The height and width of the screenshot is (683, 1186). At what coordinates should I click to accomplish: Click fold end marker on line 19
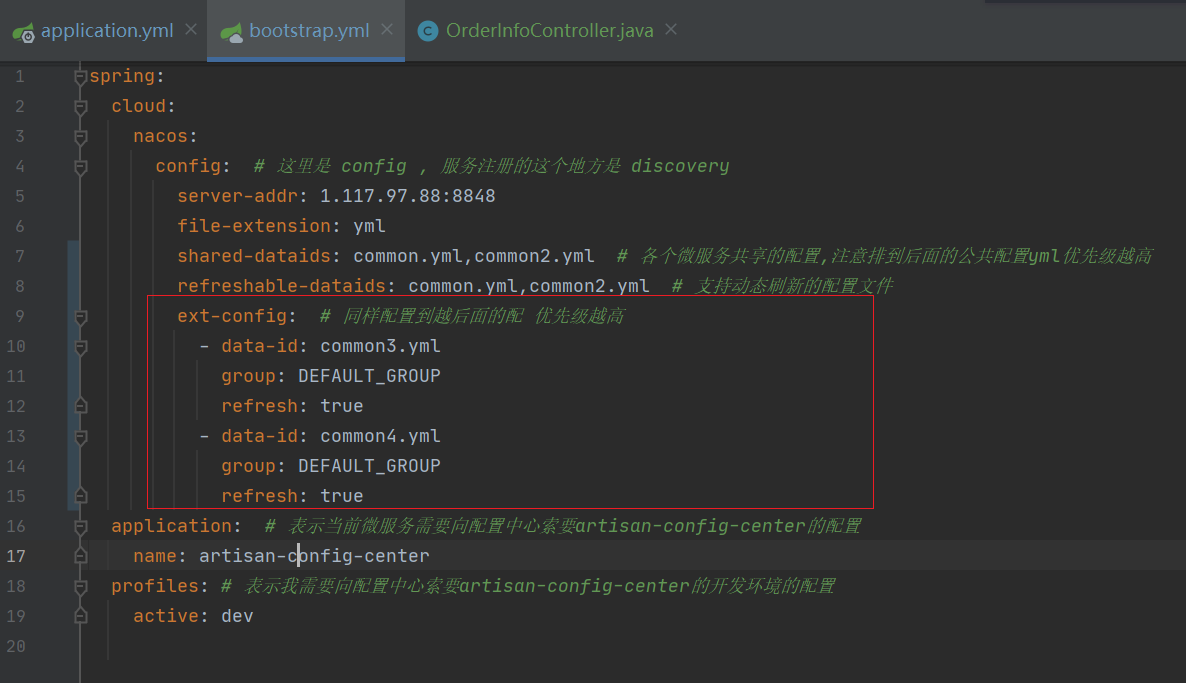[x=80, y=616]
